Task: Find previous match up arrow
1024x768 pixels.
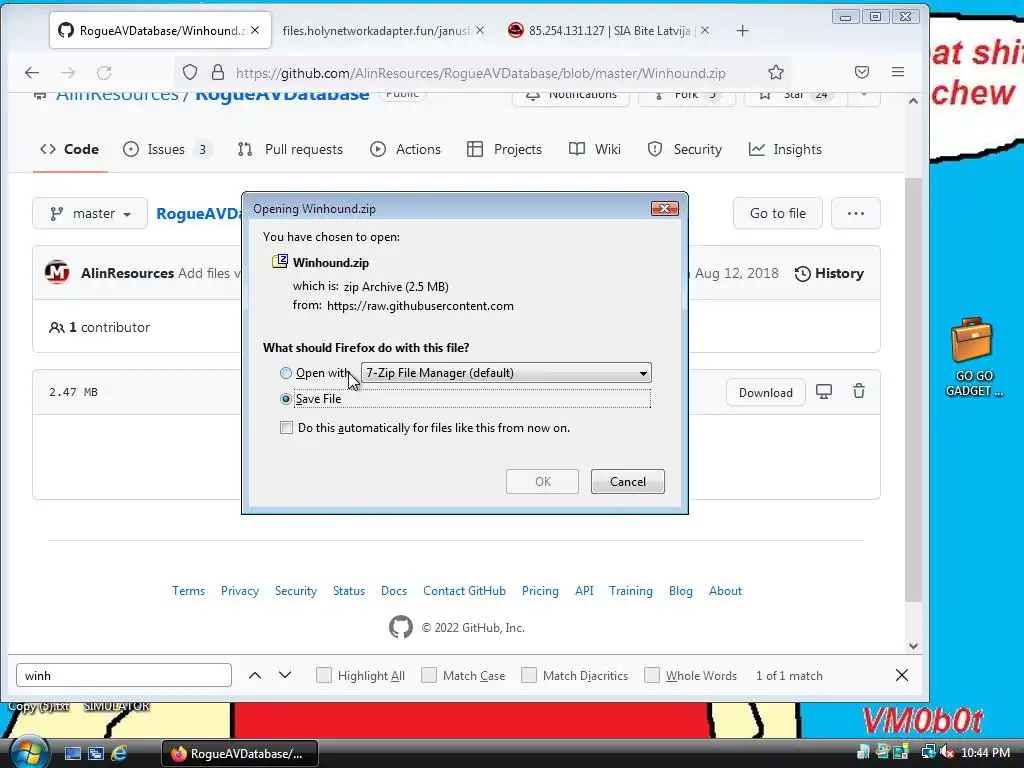Action: coord(255,675)
